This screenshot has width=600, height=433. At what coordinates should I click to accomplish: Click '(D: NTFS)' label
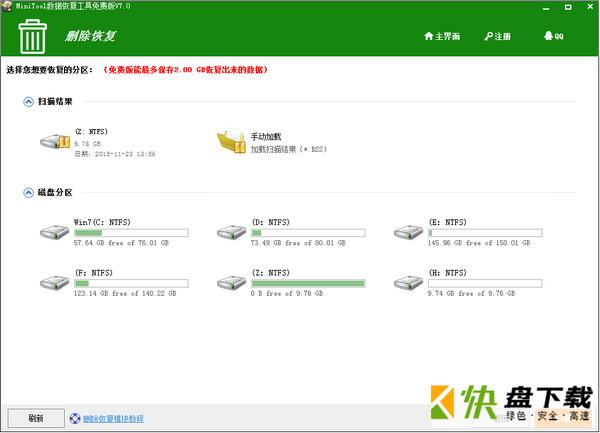pyautogui.click(x=271, y=222)
